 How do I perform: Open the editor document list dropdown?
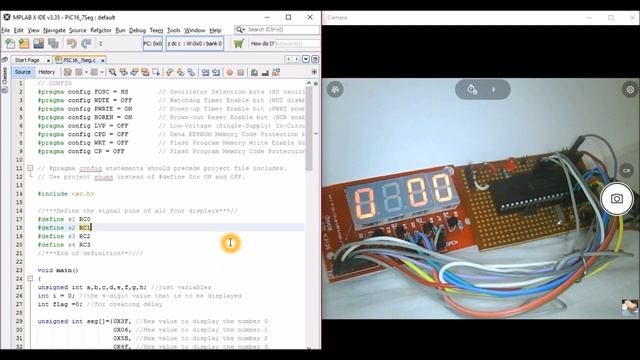306,60
